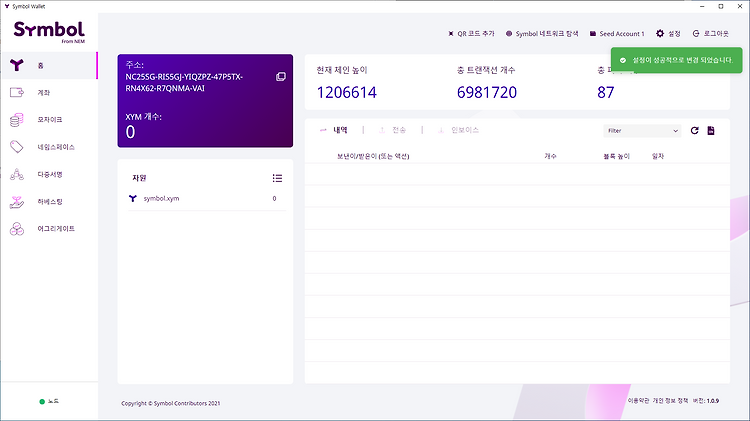
Task: Click the address NC25SG-RI55GJ text
Action: click(x=184, y=82)
